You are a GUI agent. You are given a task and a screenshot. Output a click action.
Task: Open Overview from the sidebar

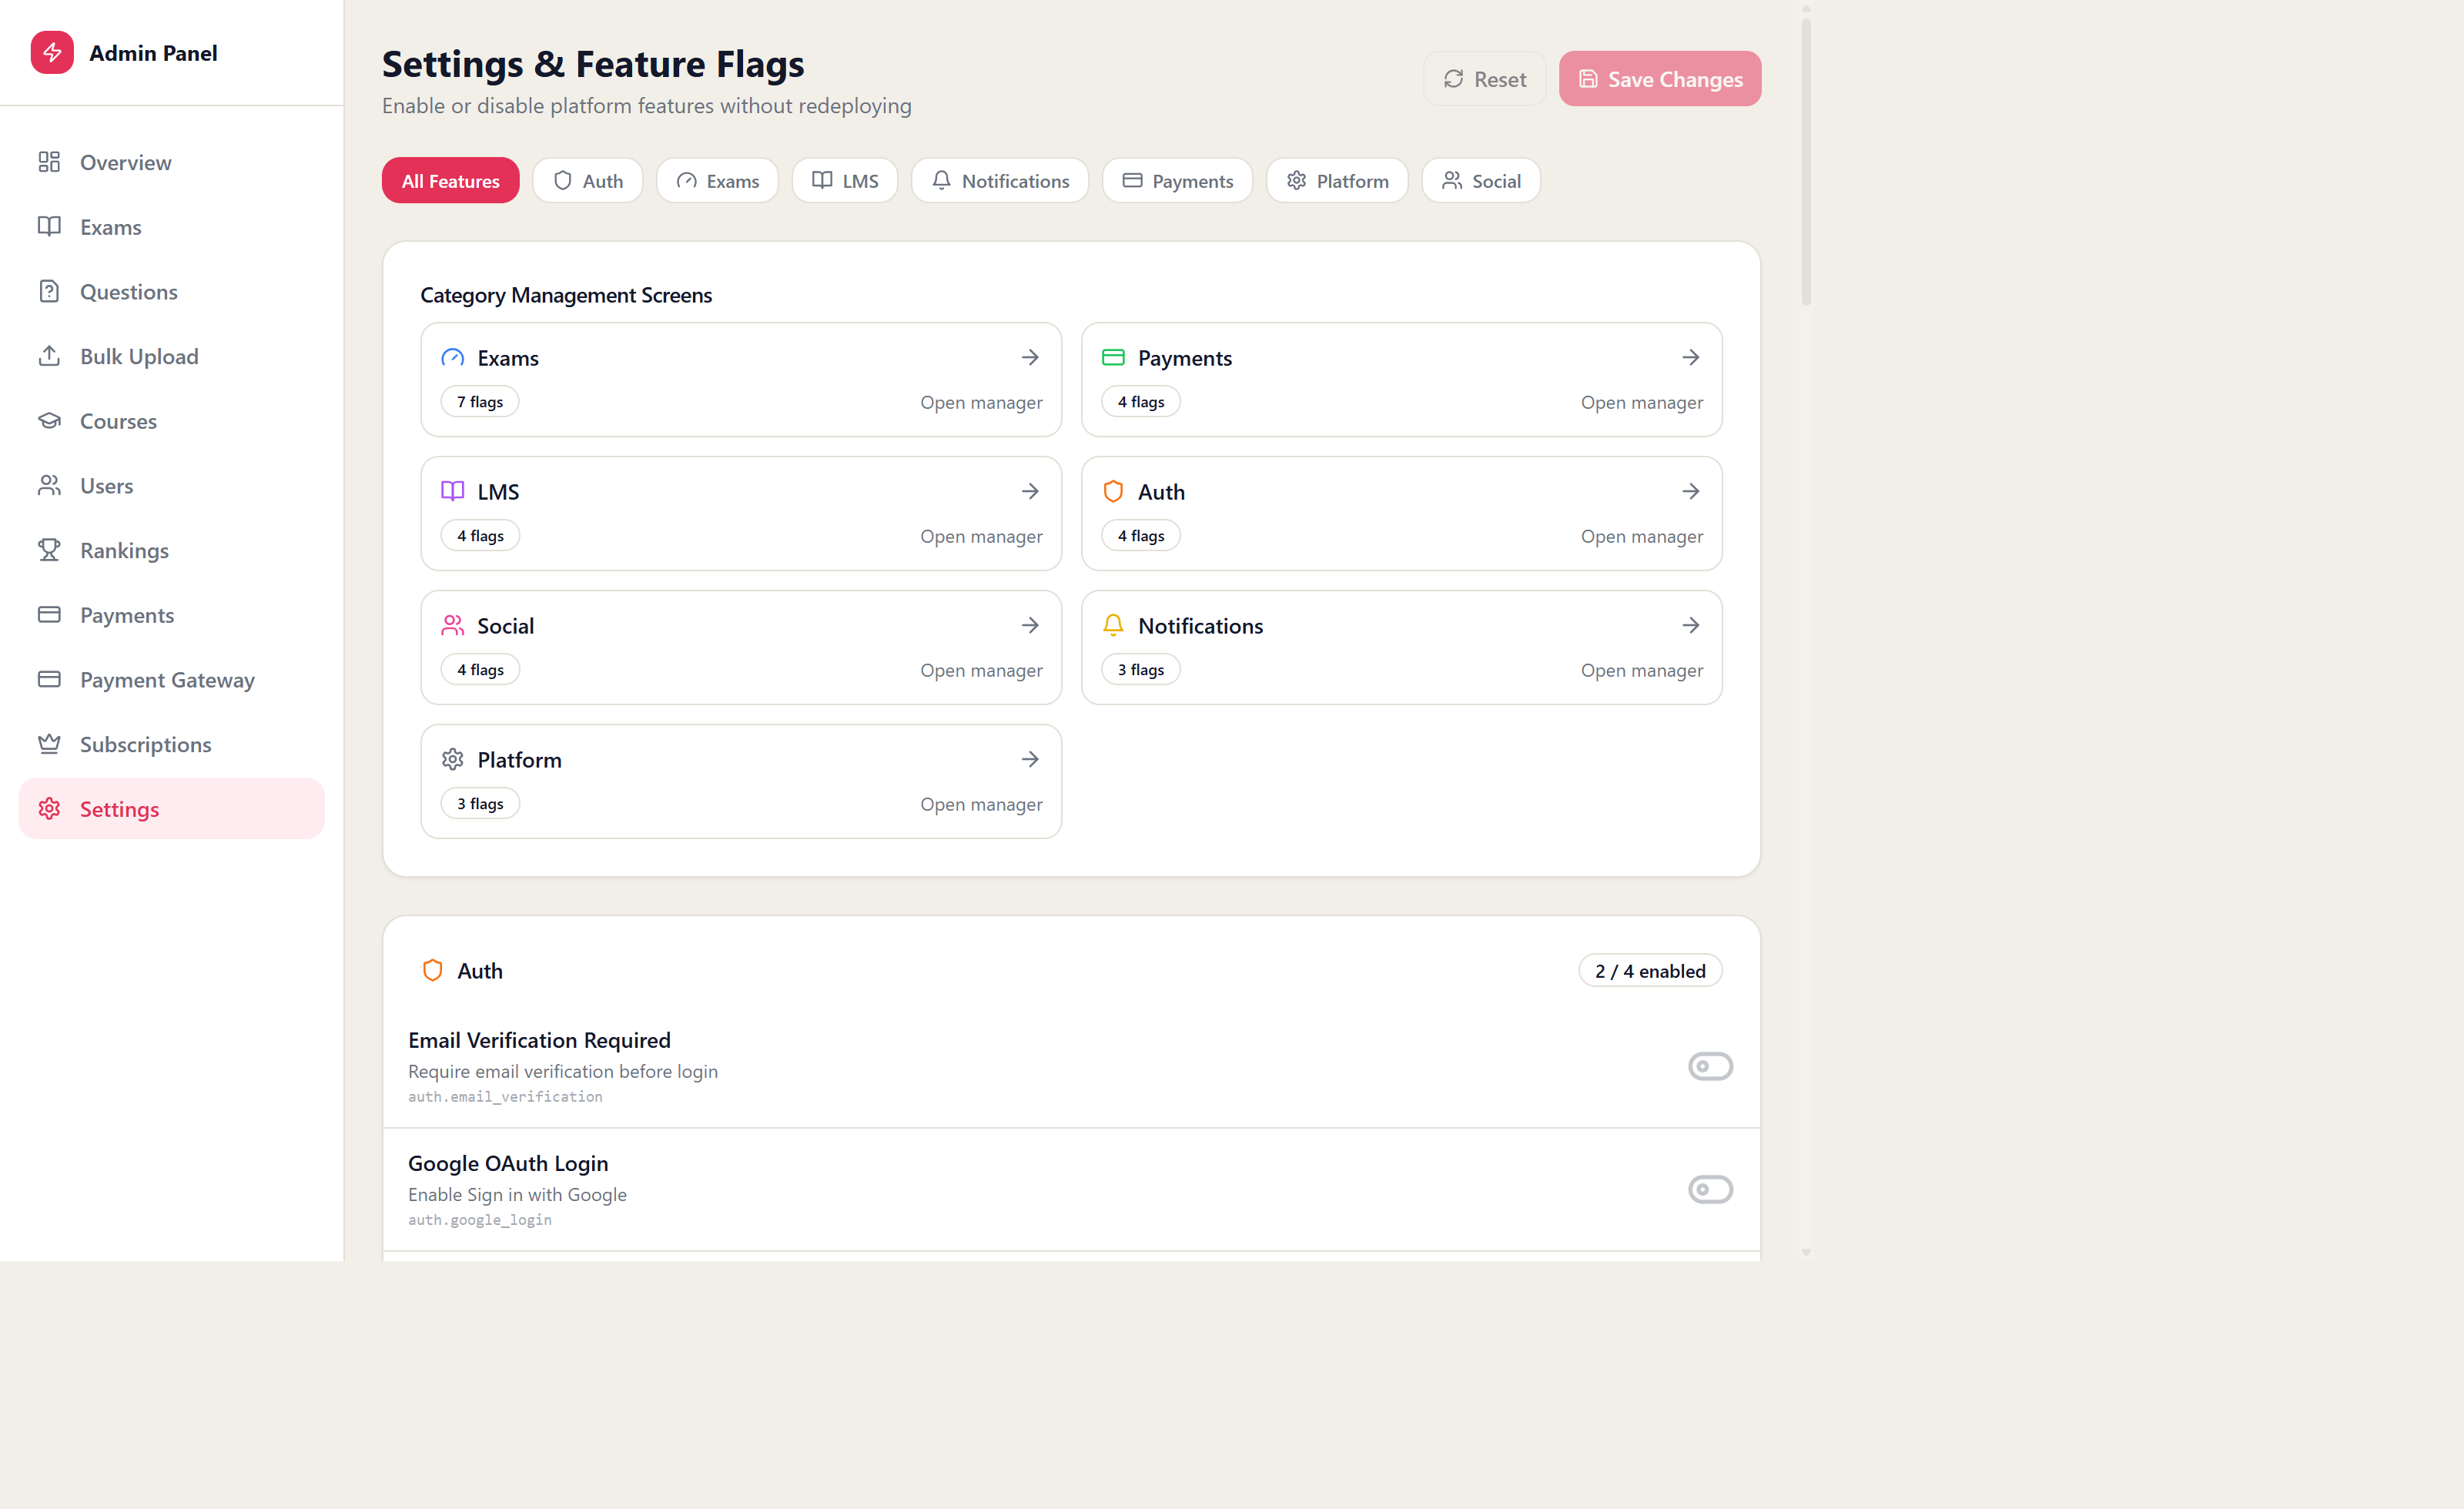pyautogui.click(x=171, y=162)
